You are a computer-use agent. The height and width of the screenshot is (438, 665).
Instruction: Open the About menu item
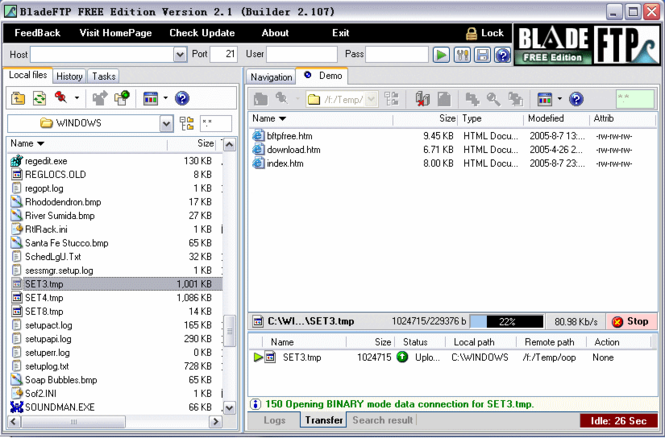[275, 33]
